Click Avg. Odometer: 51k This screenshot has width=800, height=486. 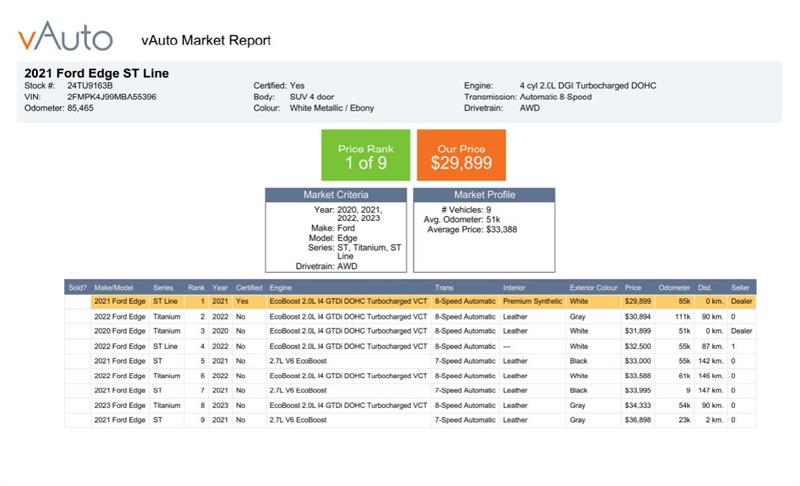tap(462, 220)
